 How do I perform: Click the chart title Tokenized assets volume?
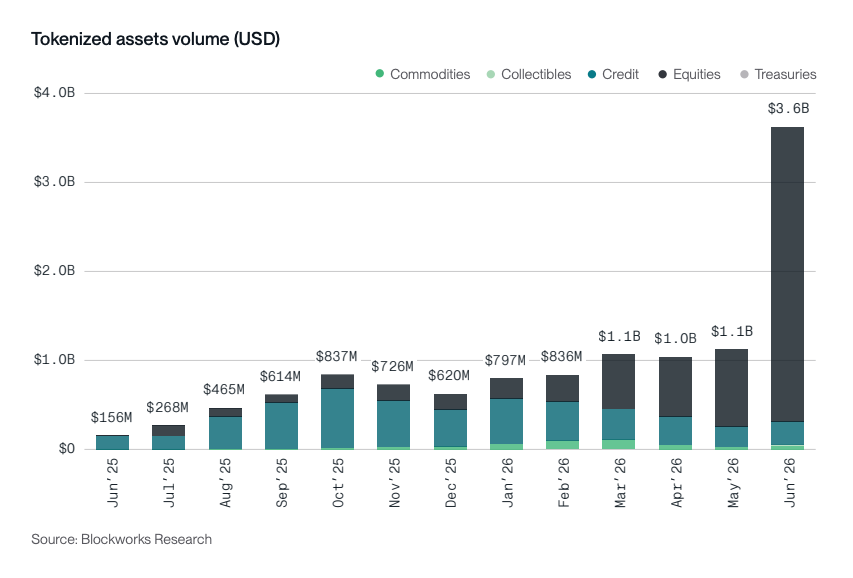pos(155,39)
